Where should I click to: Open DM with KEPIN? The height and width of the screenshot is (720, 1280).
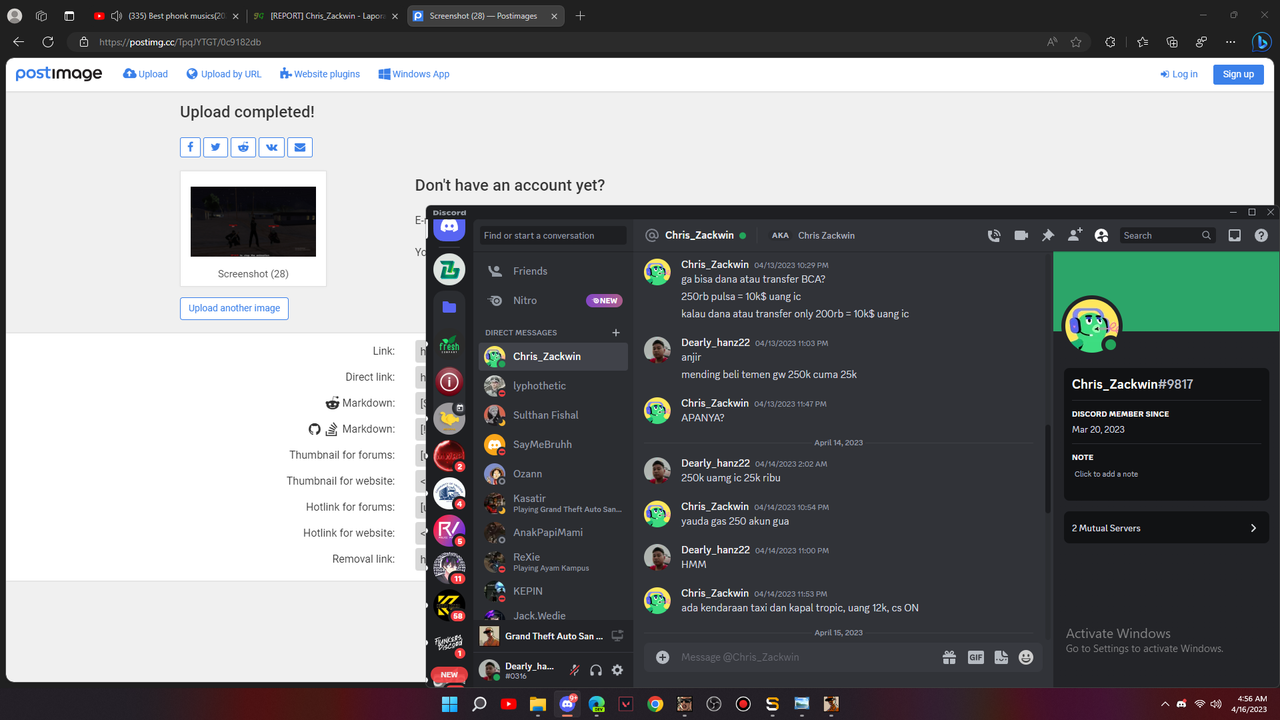tap(553, 591)
